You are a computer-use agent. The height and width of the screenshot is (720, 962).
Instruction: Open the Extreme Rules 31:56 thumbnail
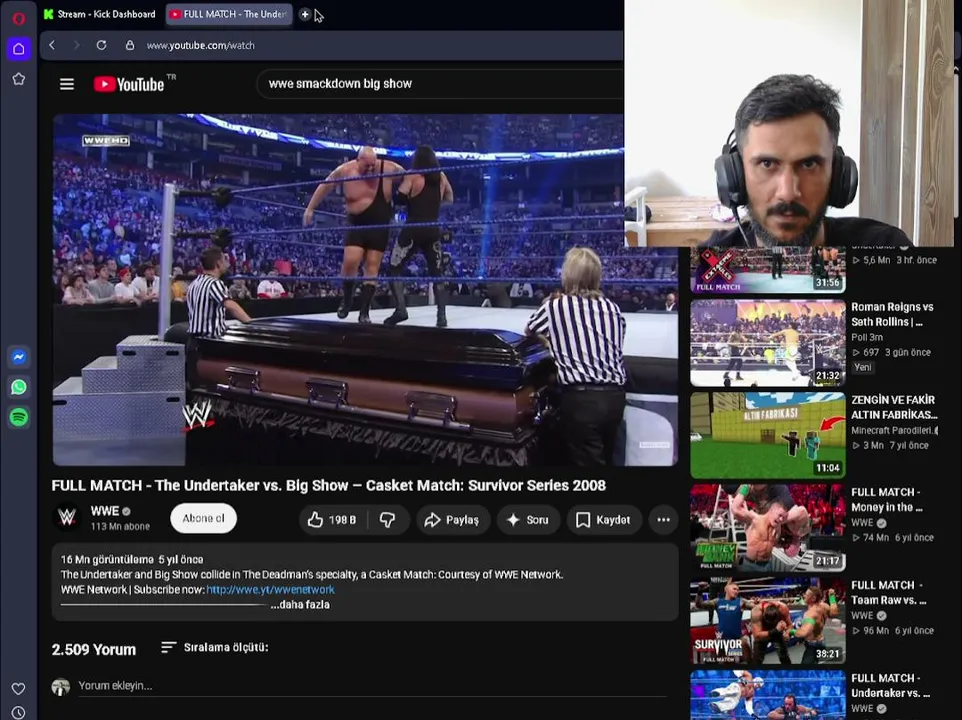tap(768, 270)
